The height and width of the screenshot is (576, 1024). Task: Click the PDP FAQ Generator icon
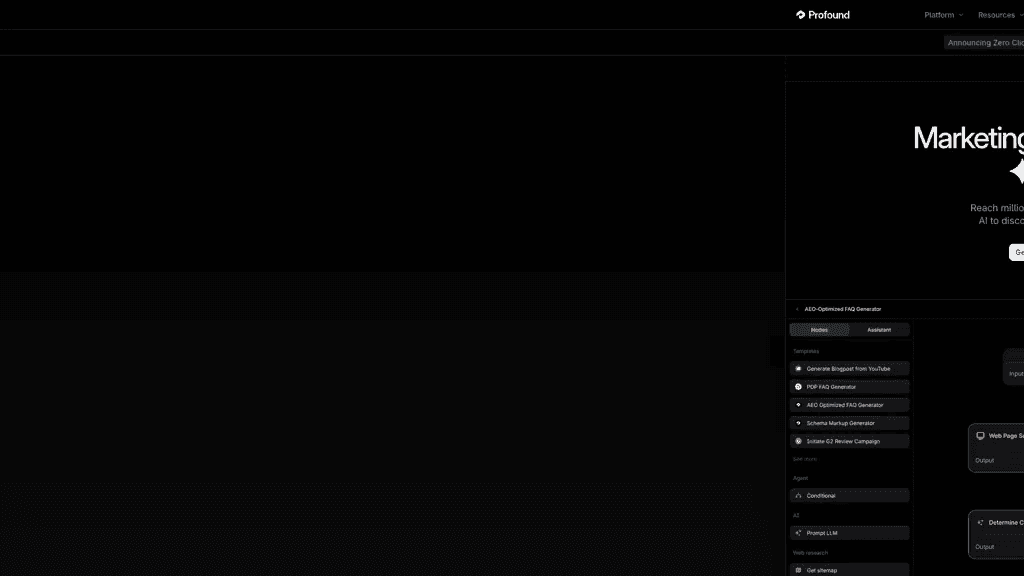click(x=798, y=387)
